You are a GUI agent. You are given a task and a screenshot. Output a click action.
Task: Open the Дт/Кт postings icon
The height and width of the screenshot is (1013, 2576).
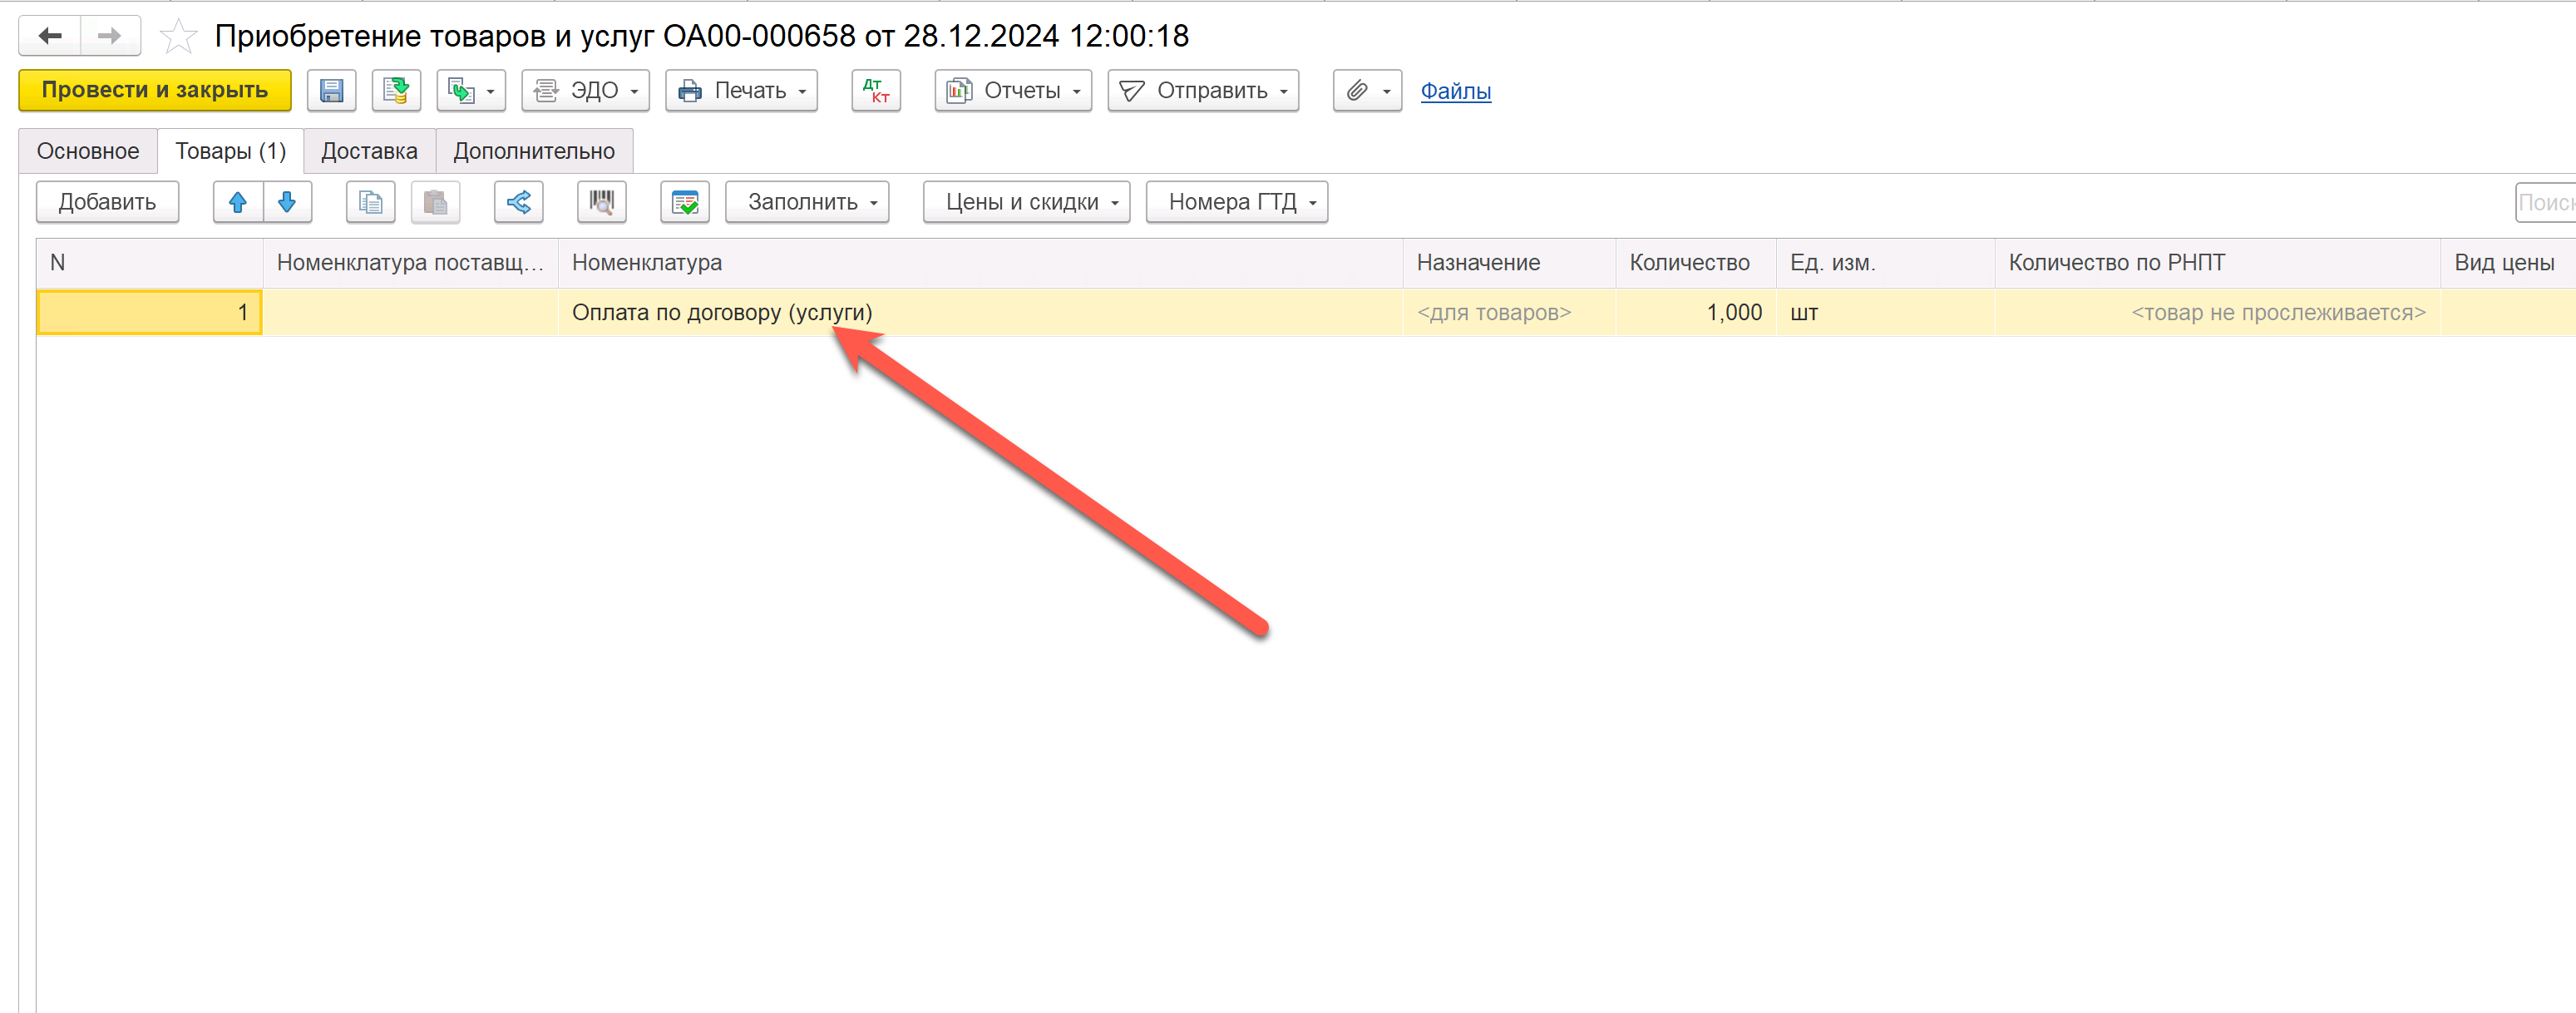pos(876,91)
